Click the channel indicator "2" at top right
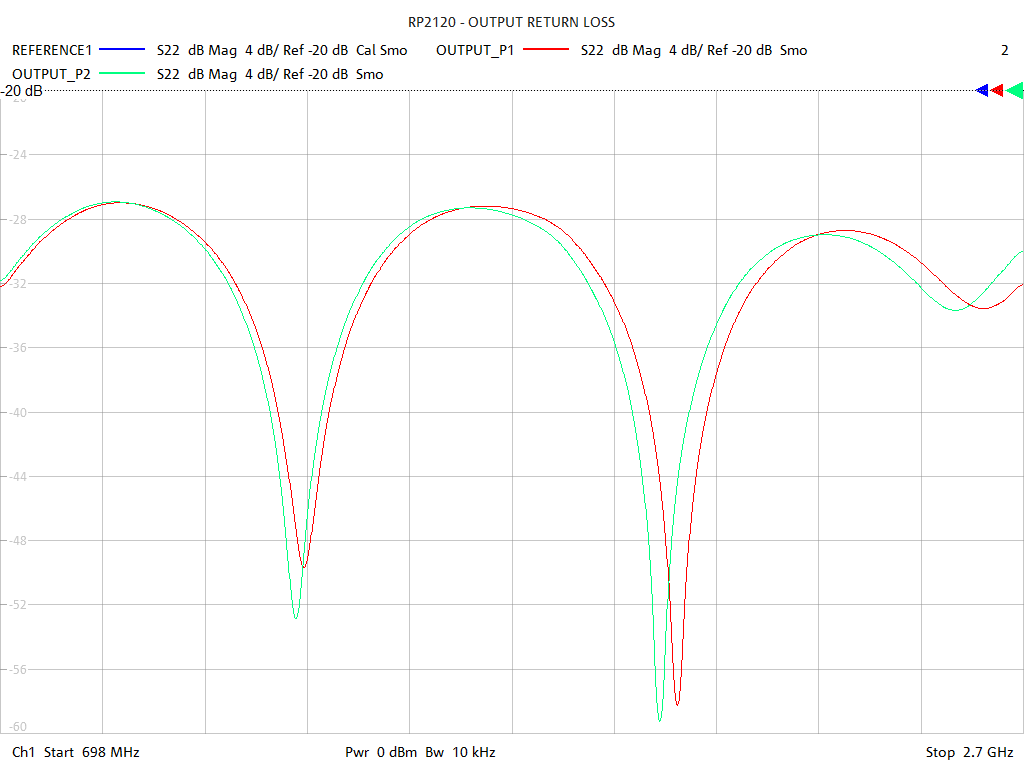The image size is (1024, 768). pyautogui.click(x=1005, y=50)
